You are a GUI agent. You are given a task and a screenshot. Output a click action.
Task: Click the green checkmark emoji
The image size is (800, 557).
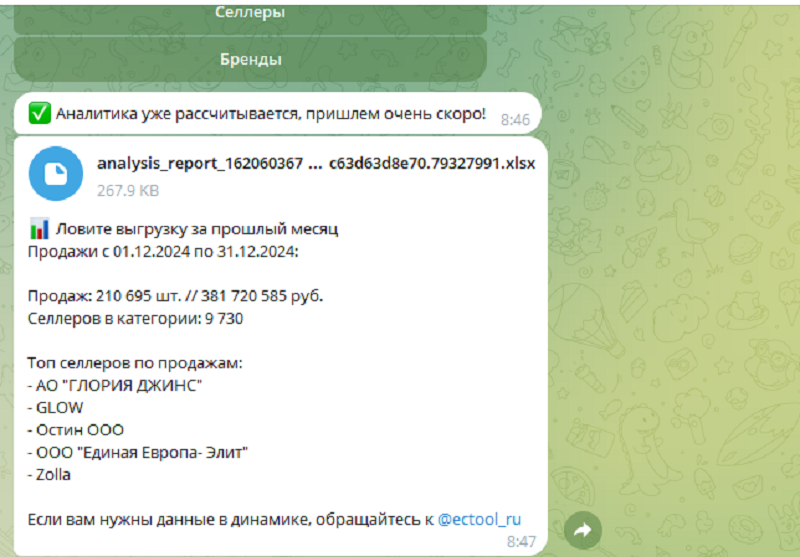click(40, 114)
